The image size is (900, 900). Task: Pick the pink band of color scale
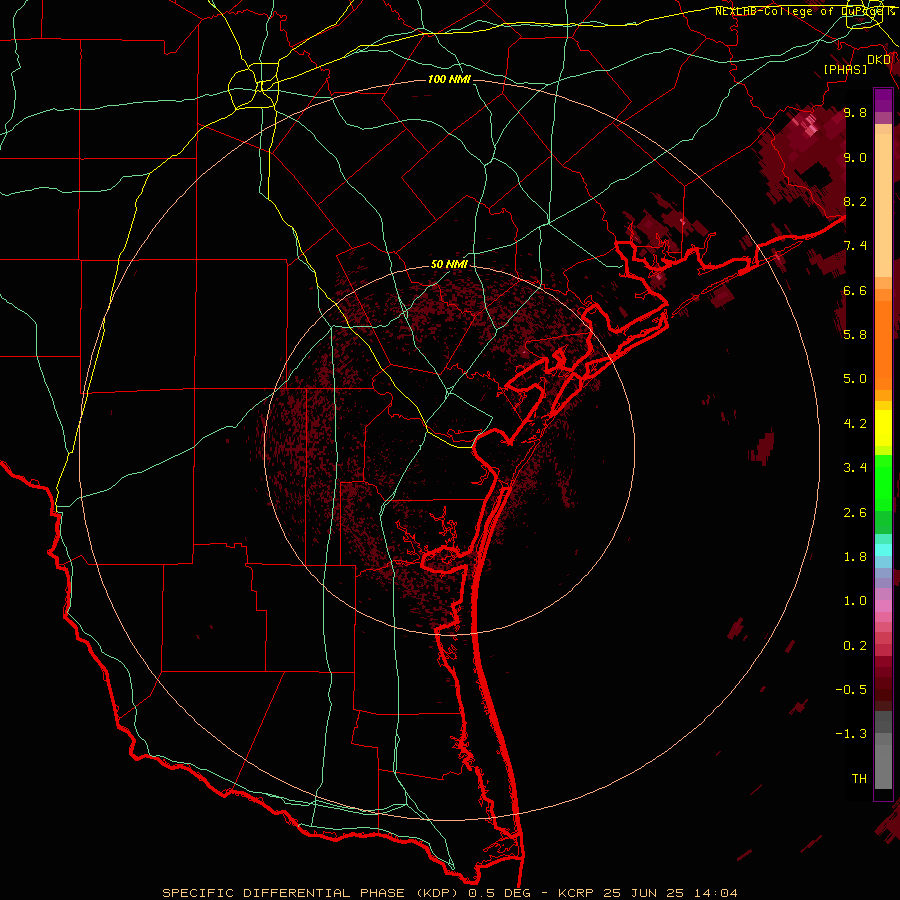click(x=883, y=606)
